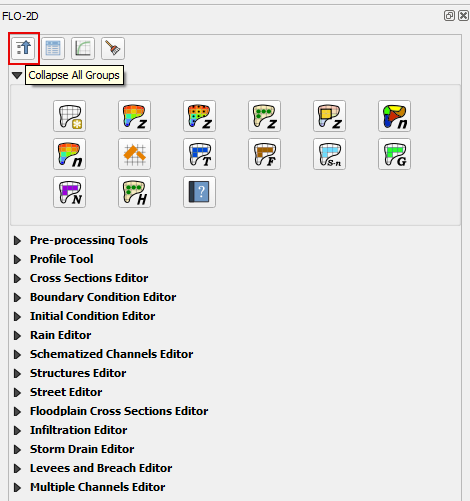The width and height of the screenshot is (470, 501).
Task: Expand the Floodplain Cross Sections Editor group
Action: point(17,411)
